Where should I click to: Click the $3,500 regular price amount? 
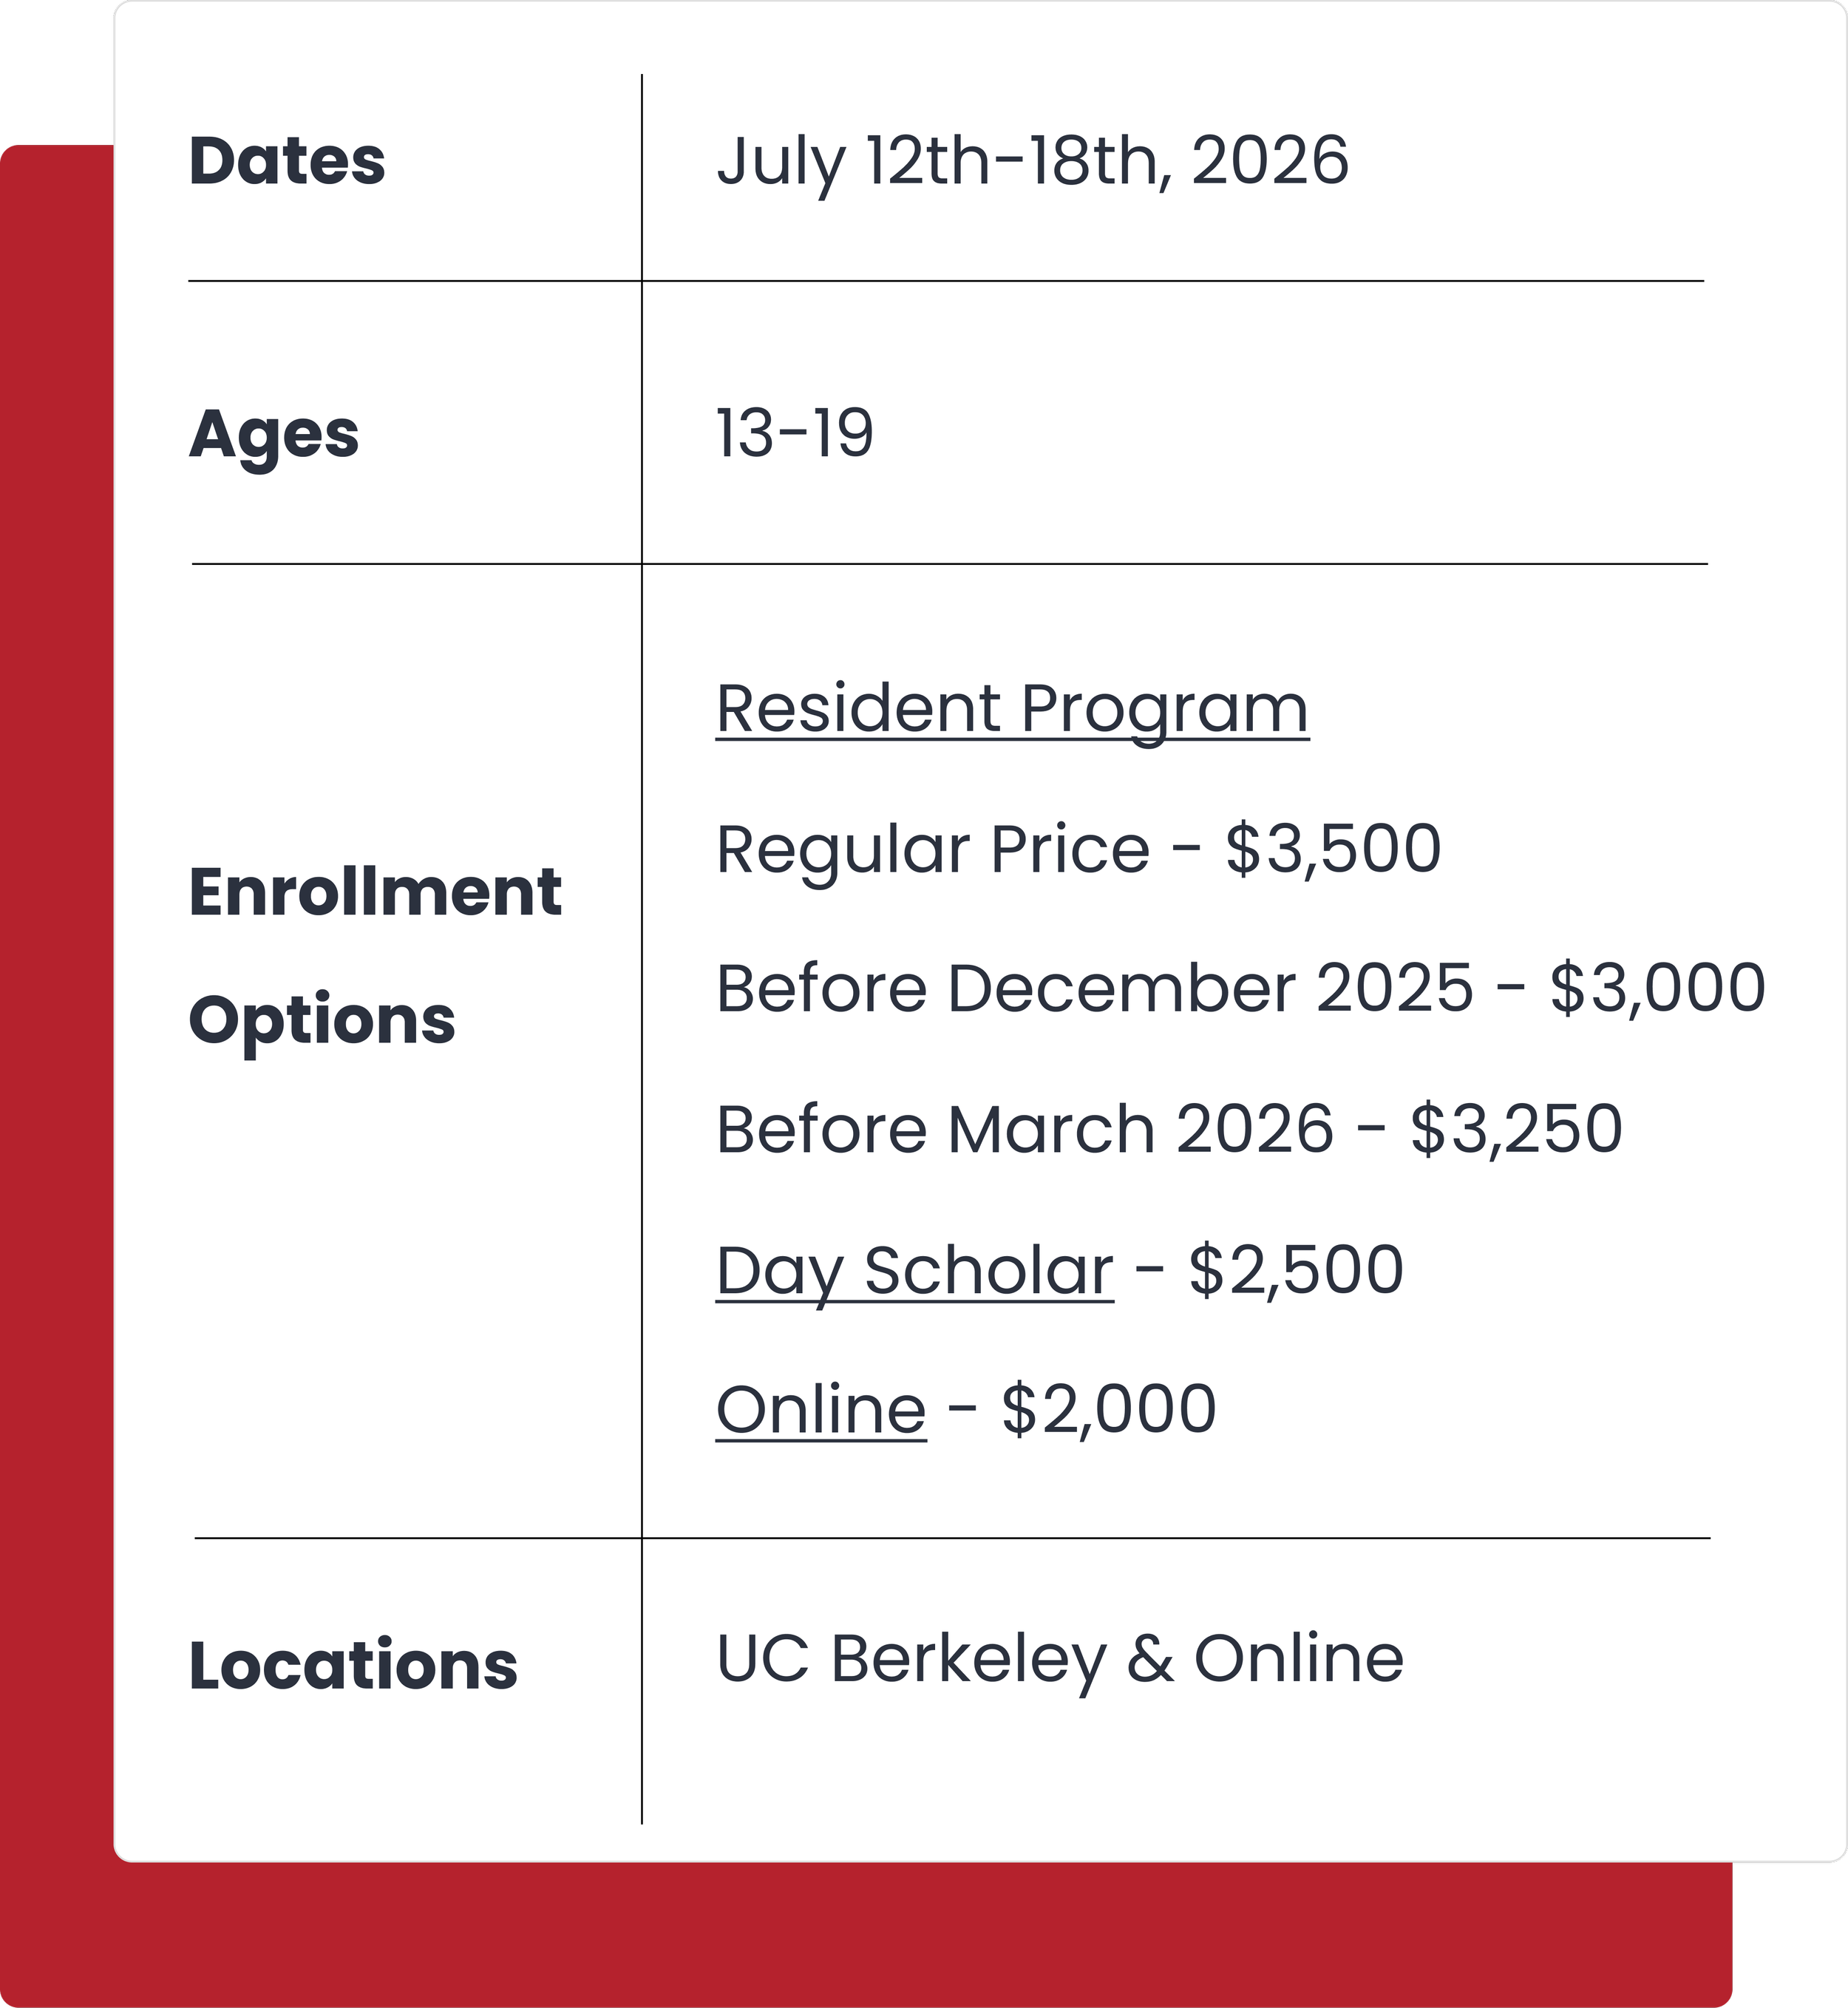point(1333,849)
